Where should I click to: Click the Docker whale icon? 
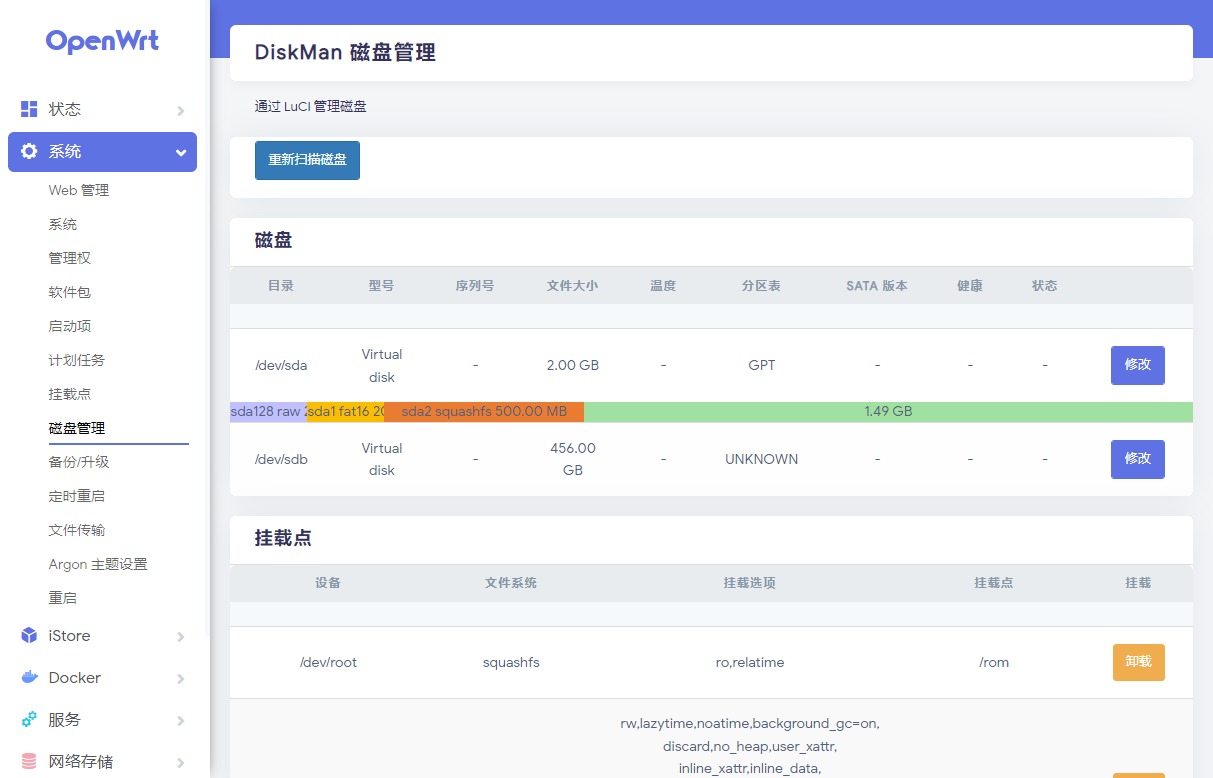coord(28,678)
